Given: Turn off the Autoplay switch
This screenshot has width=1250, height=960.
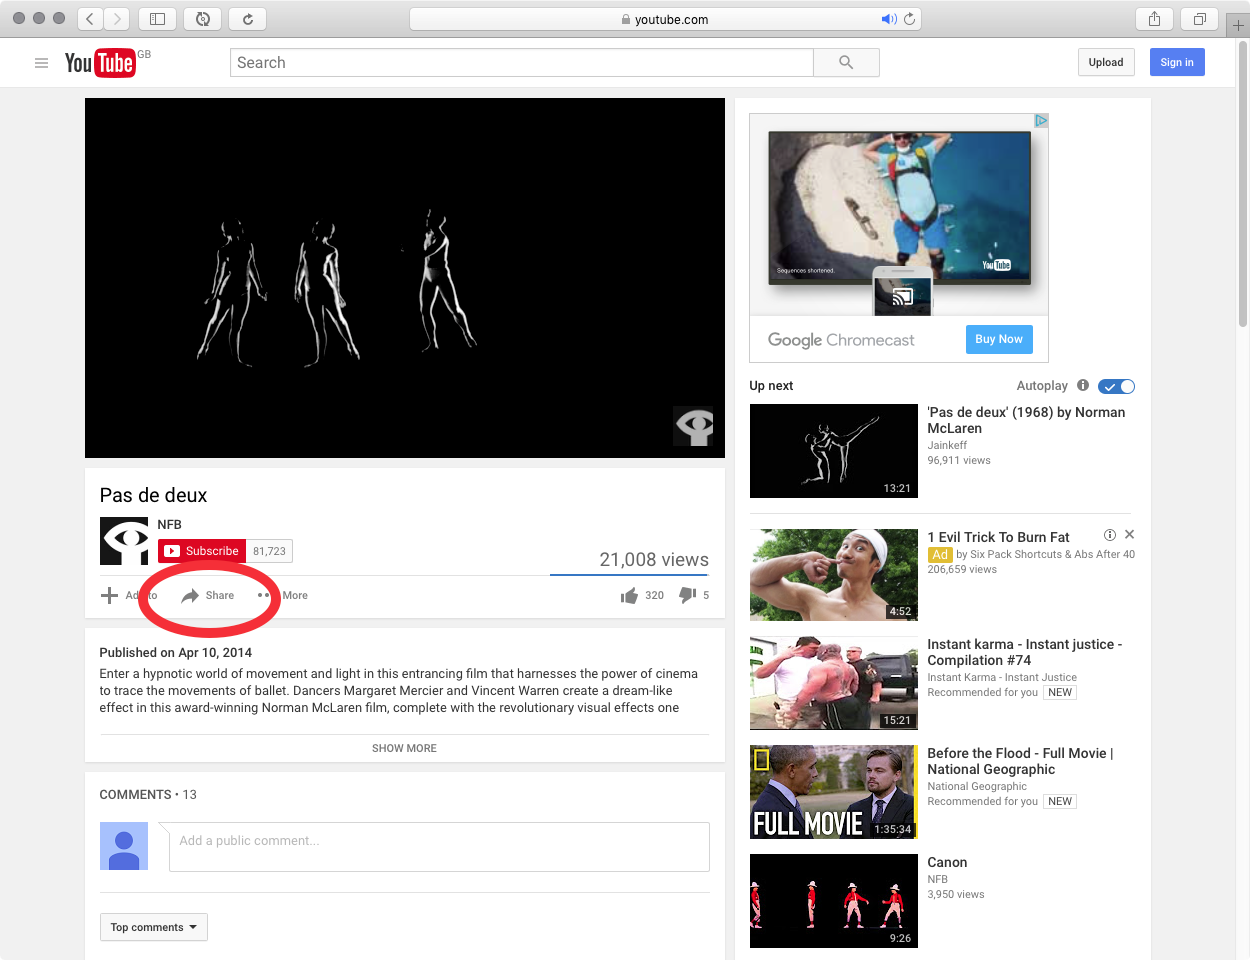Looking at the screenshot, I should click(1116, 386).
